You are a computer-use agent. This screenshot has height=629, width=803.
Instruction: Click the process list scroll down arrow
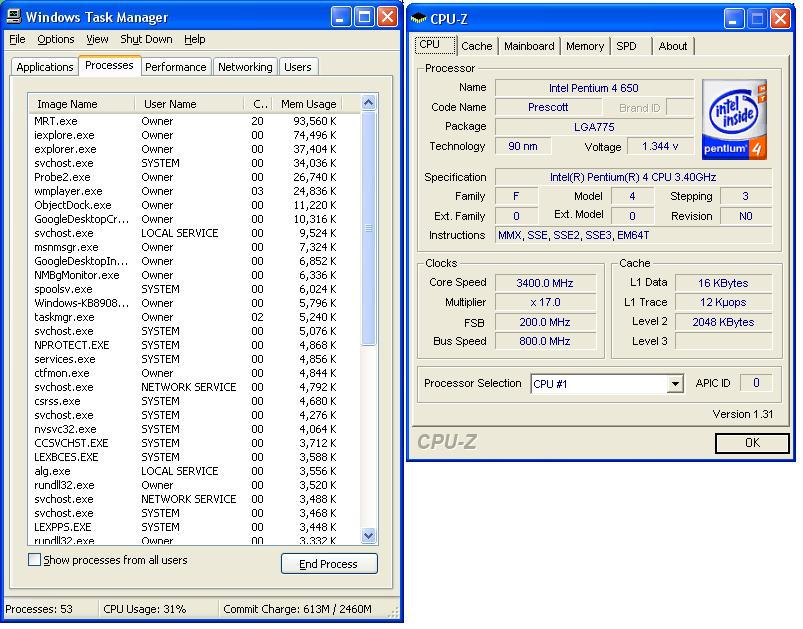coord(368,536)
